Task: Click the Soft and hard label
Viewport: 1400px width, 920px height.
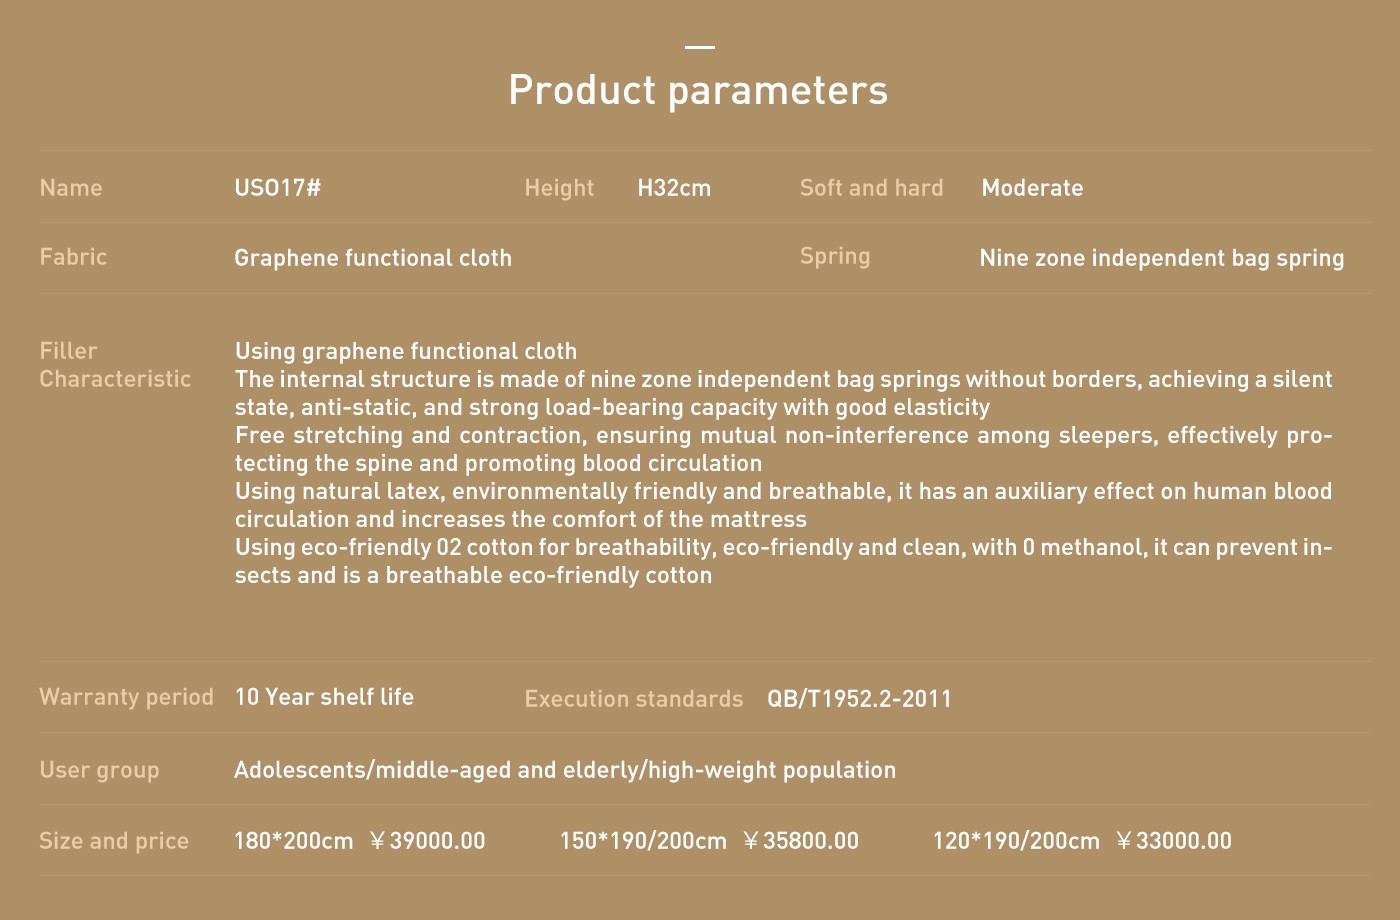Action: click(x=871, y=188)
